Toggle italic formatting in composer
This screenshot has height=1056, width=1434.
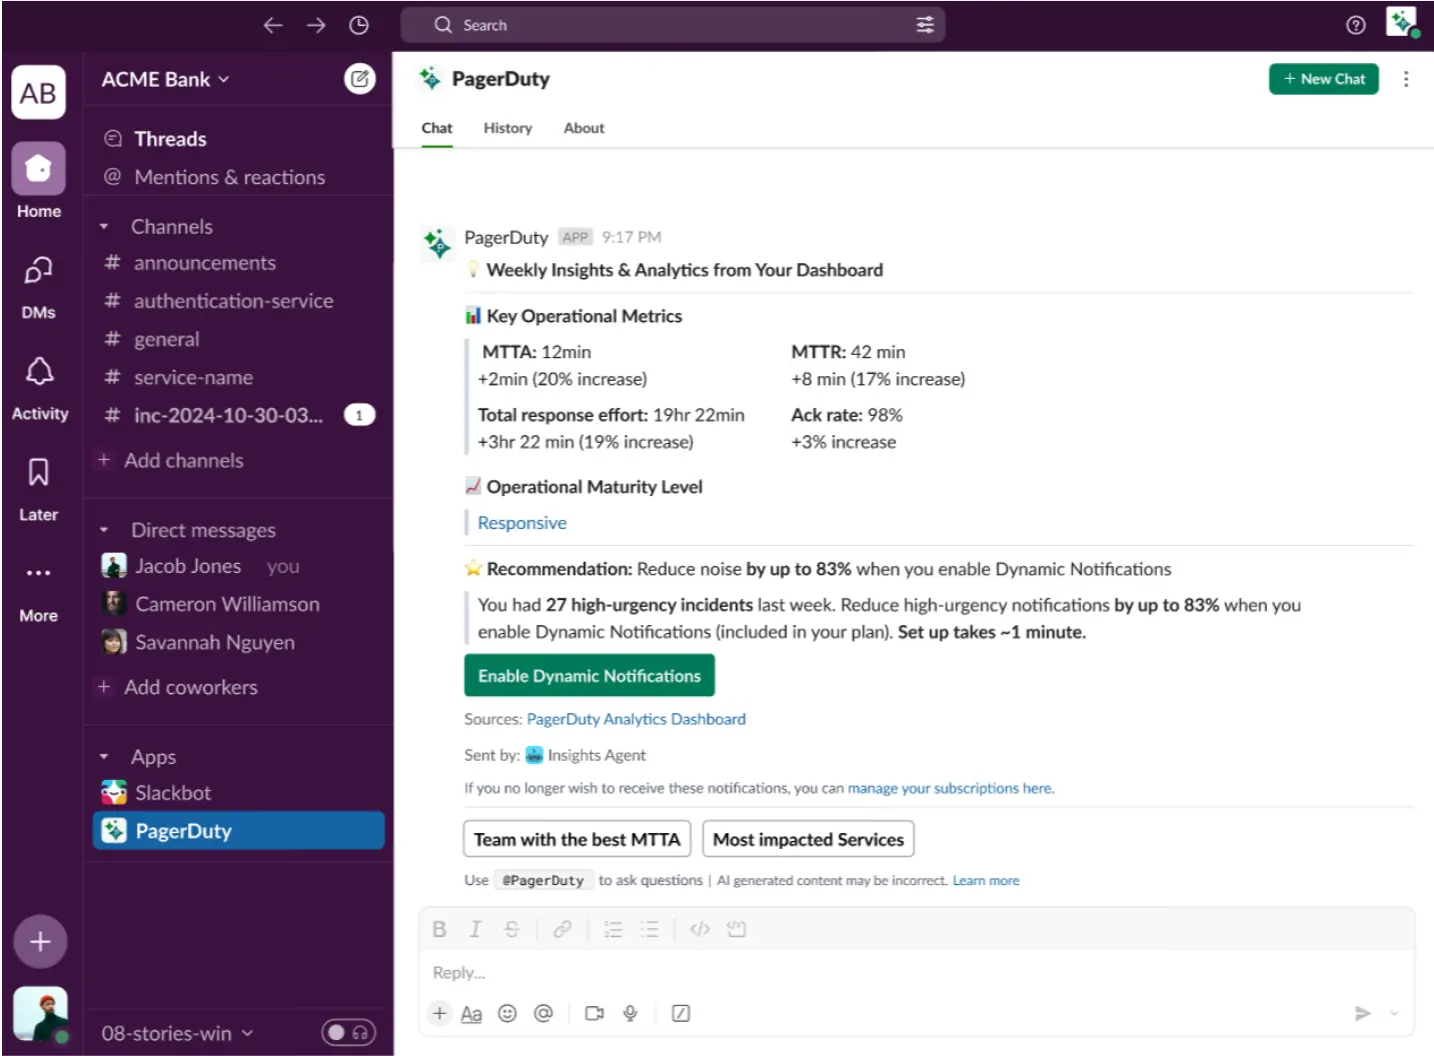coord(475,929)
